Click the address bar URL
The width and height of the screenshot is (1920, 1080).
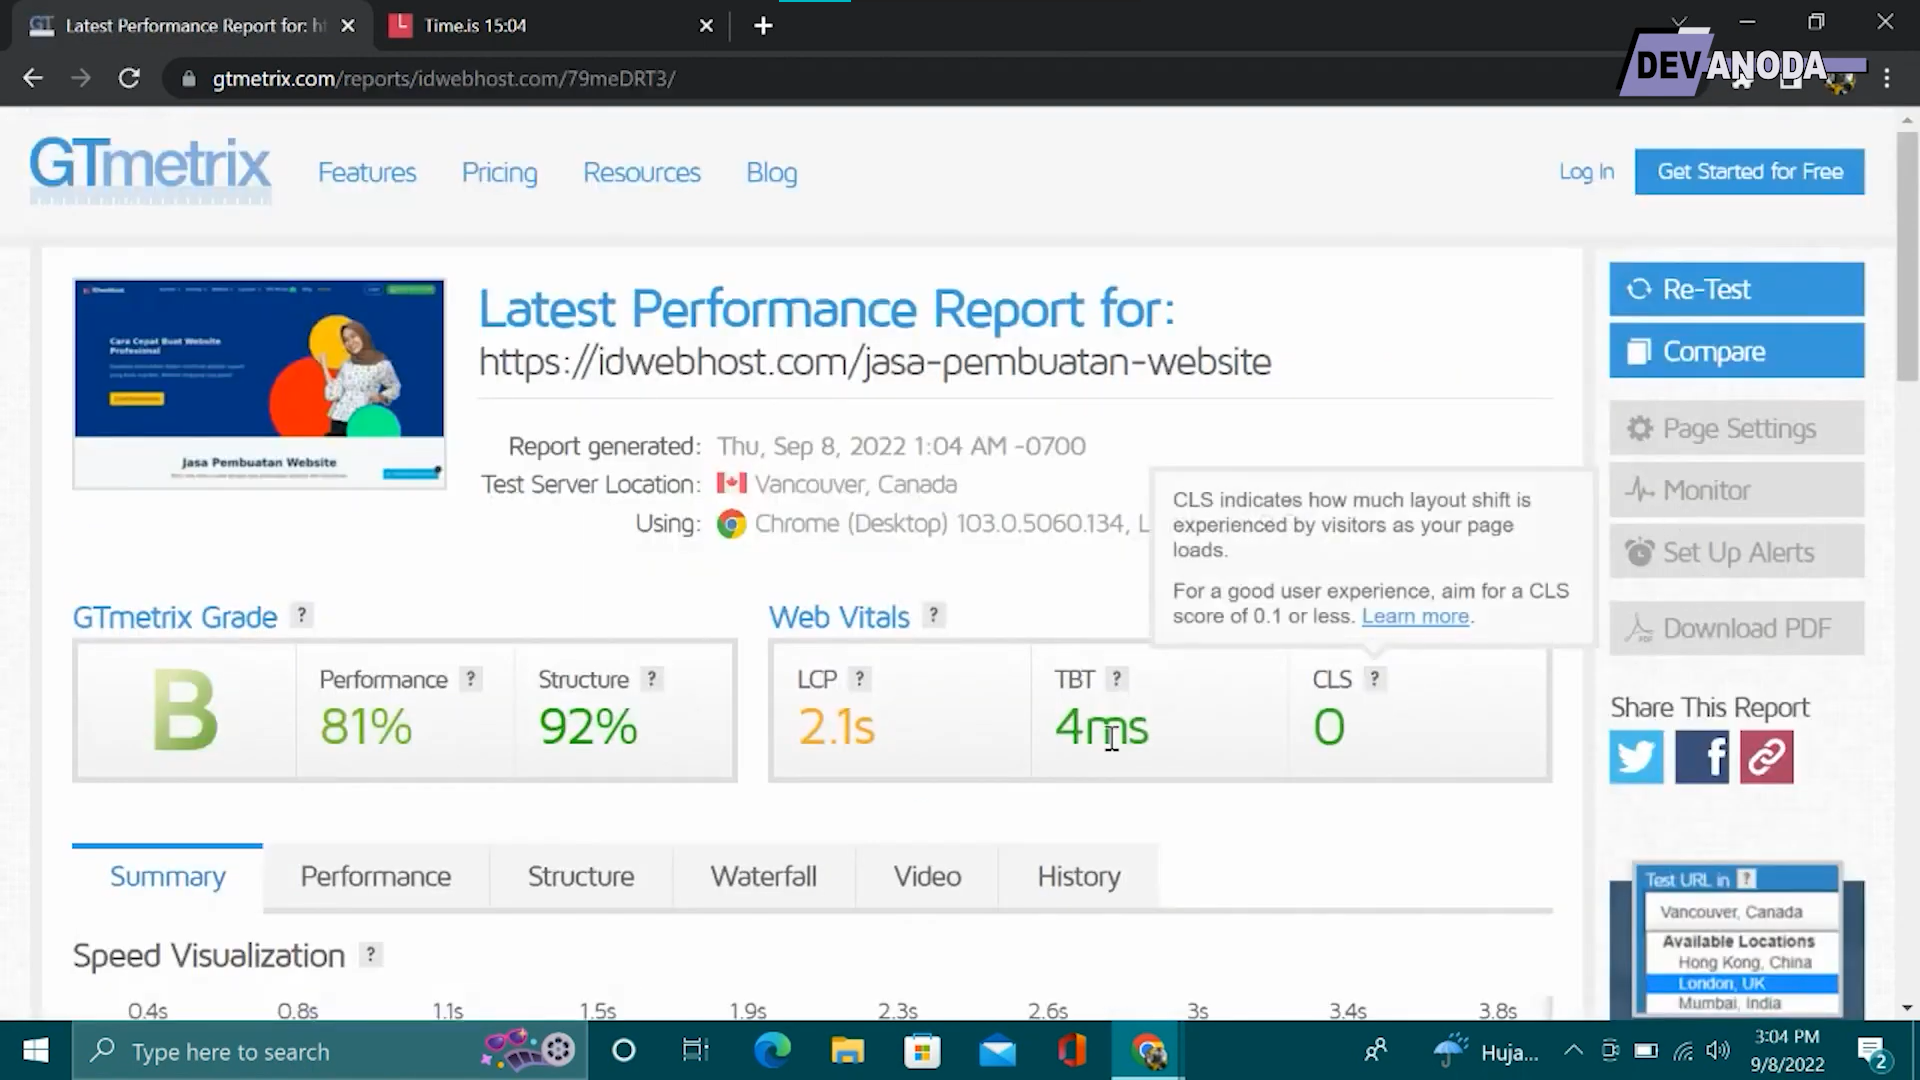[444, 79]
